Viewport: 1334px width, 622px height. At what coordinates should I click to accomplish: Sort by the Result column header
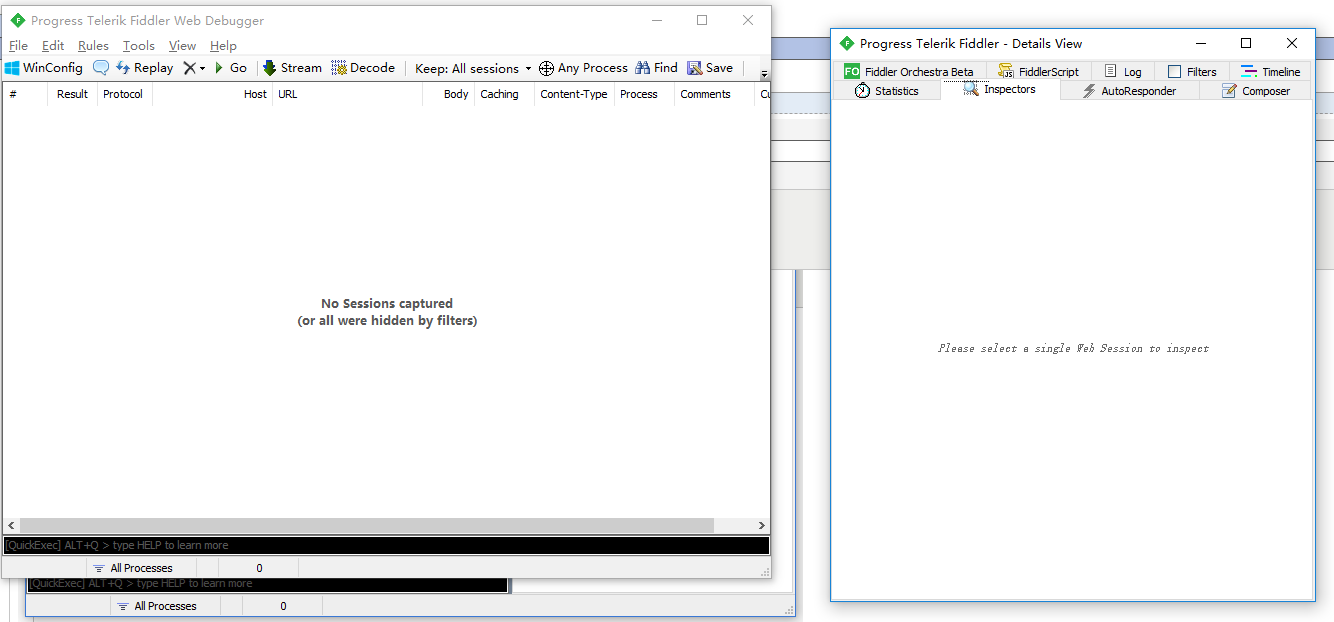point(72,94)
